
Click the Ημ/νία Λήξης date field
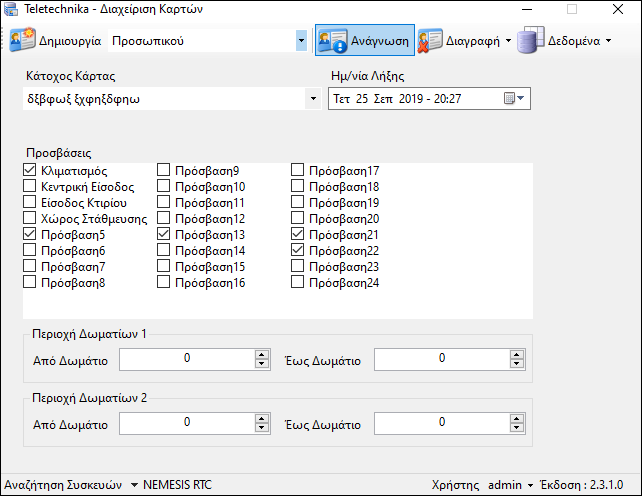(429, 98)
